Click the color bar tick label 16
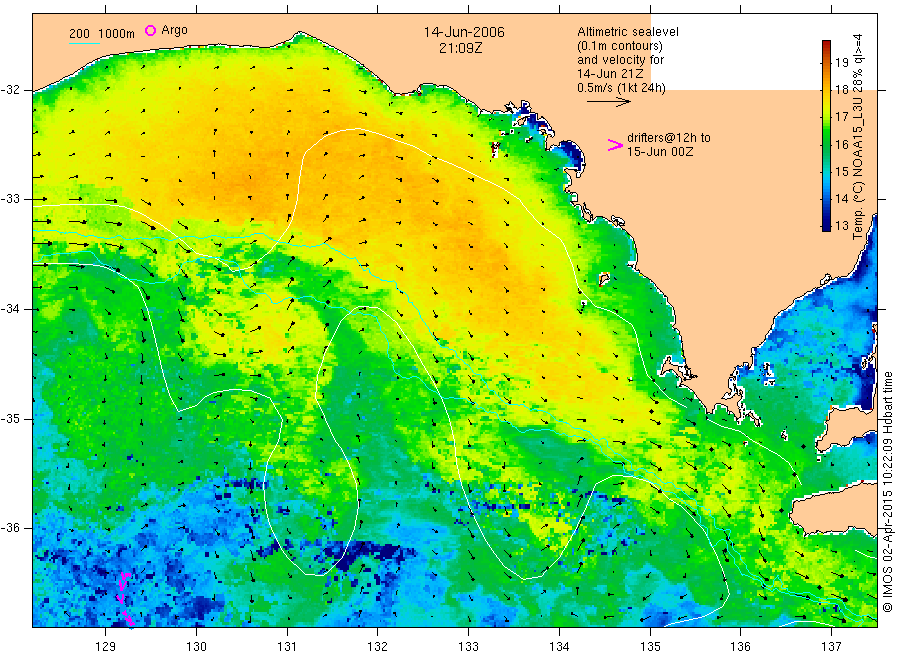 pyautogui.click(x=841, y=144)
